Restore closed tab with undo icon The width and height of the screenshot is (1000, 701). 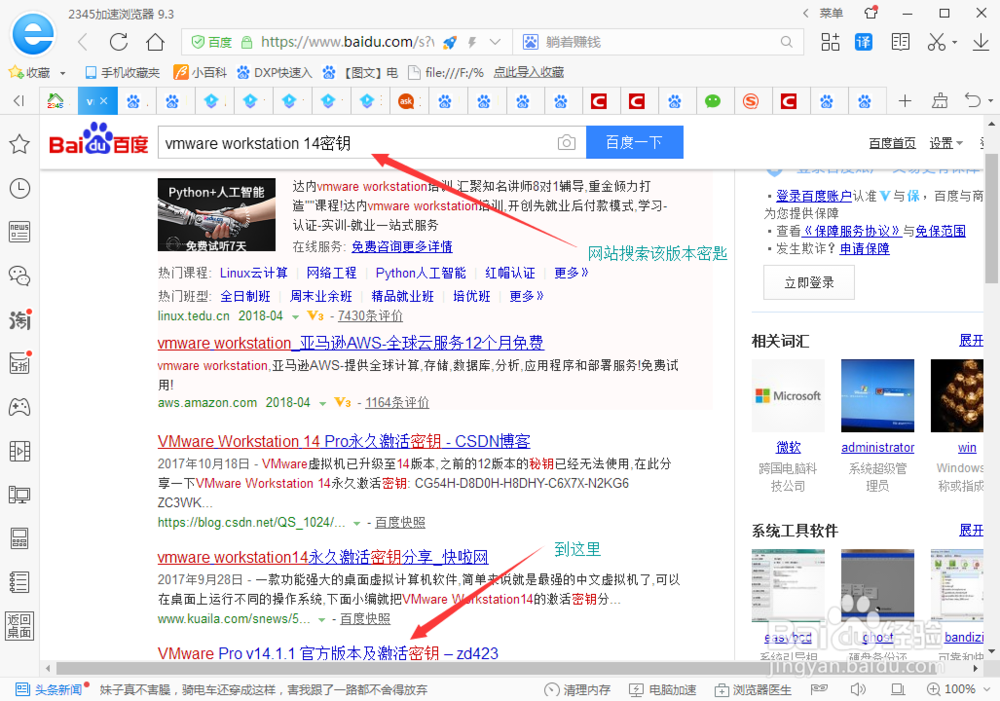(972, 101)
